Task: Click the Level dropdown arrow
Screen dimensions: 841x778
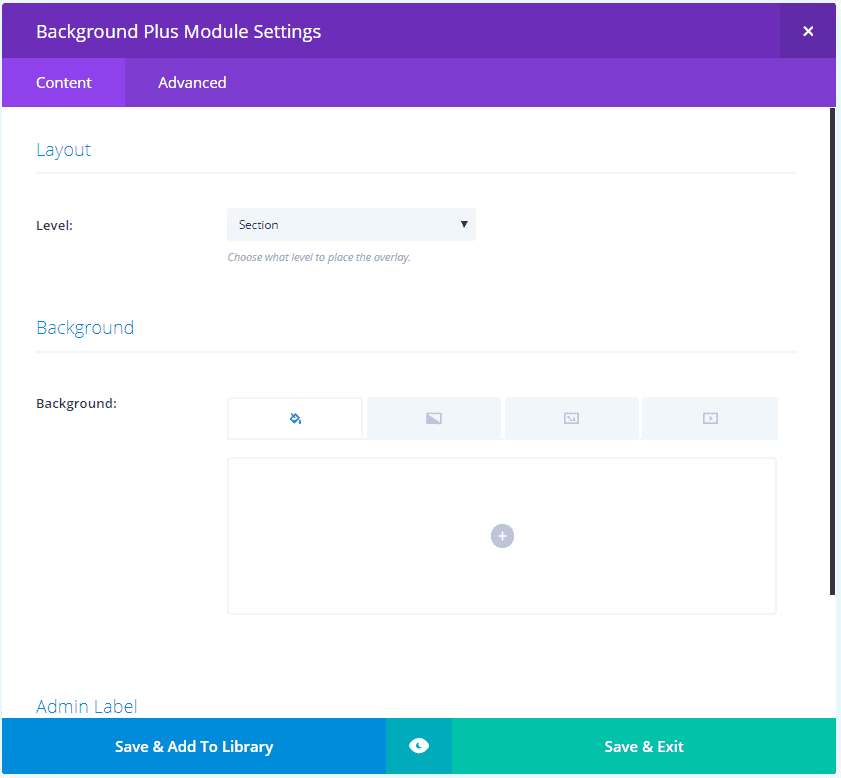Action: 464,225
